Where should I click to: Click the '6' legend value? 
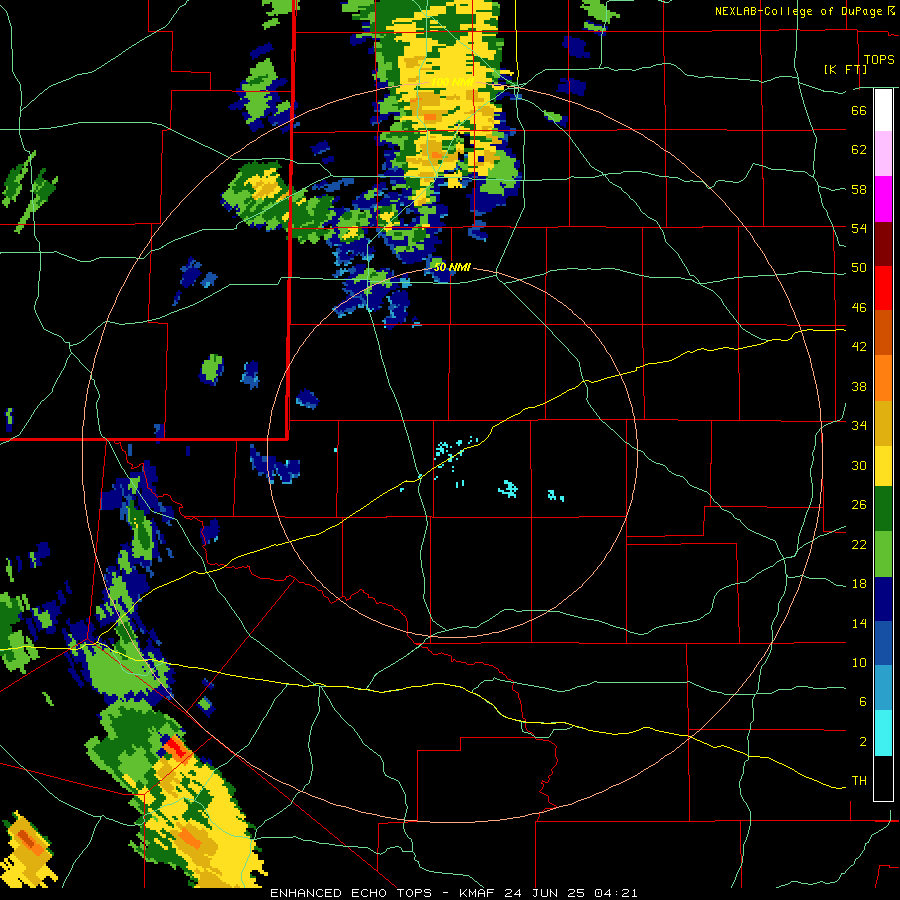(863, 702)
